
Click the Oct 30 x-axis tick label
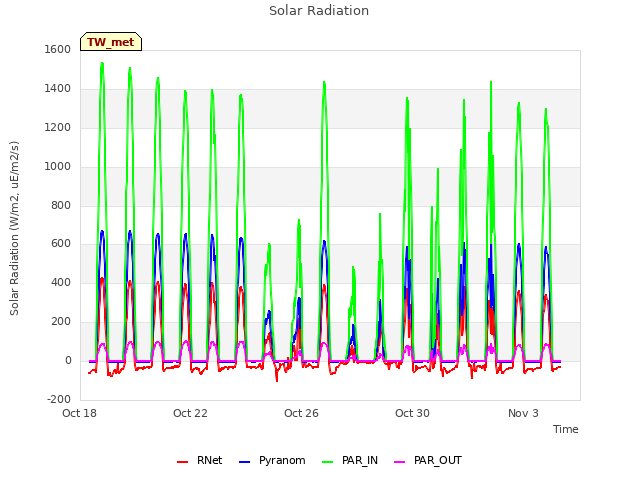click(412, 413)
